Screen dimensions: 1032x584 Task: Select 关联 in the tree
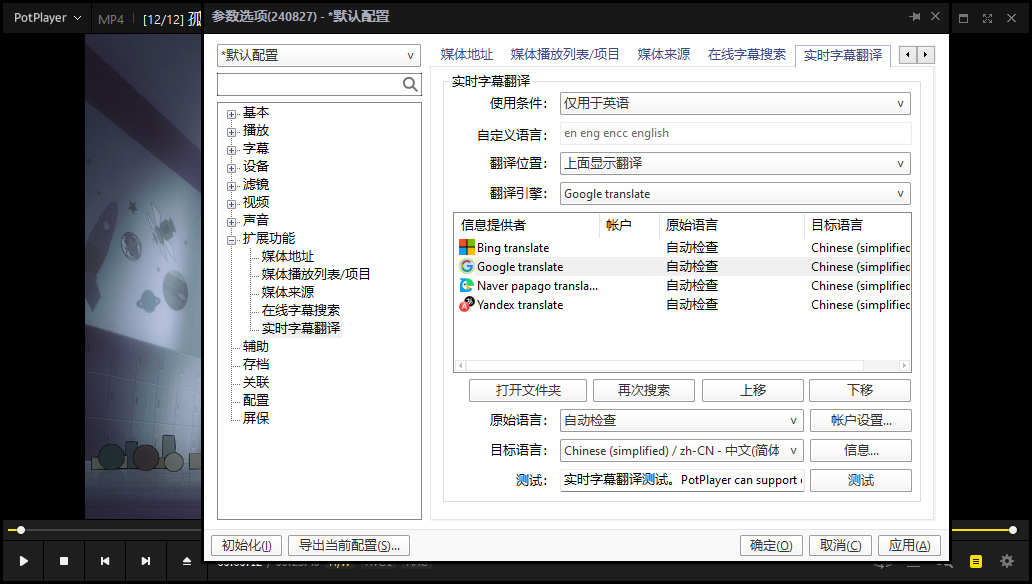(x=255, y=382)
